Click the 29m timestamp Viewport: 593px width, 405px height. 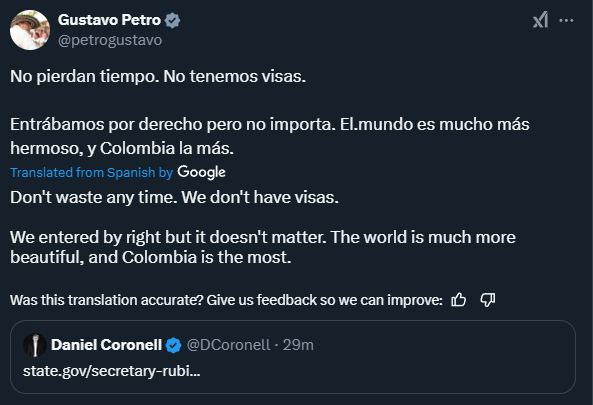(x=298, y=345)
